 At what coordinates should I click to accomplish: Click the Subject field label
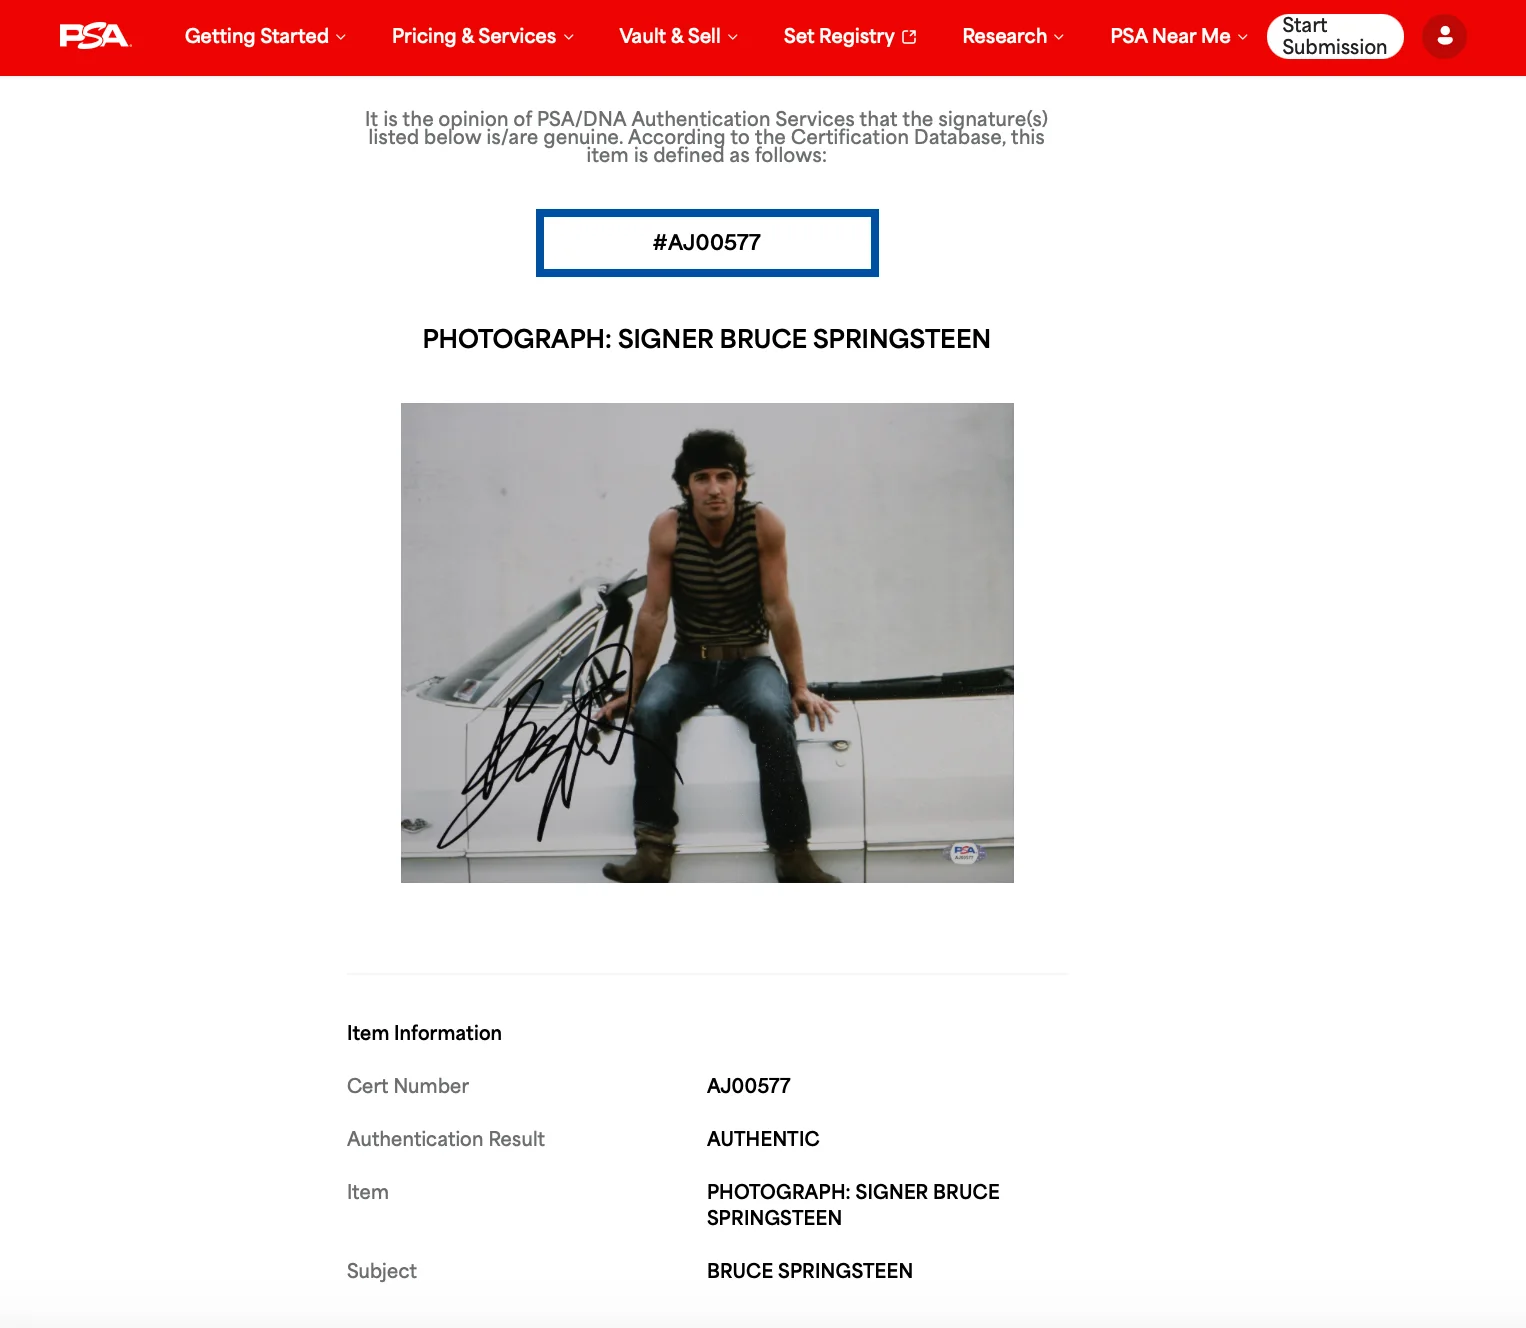coord(382,1271)
